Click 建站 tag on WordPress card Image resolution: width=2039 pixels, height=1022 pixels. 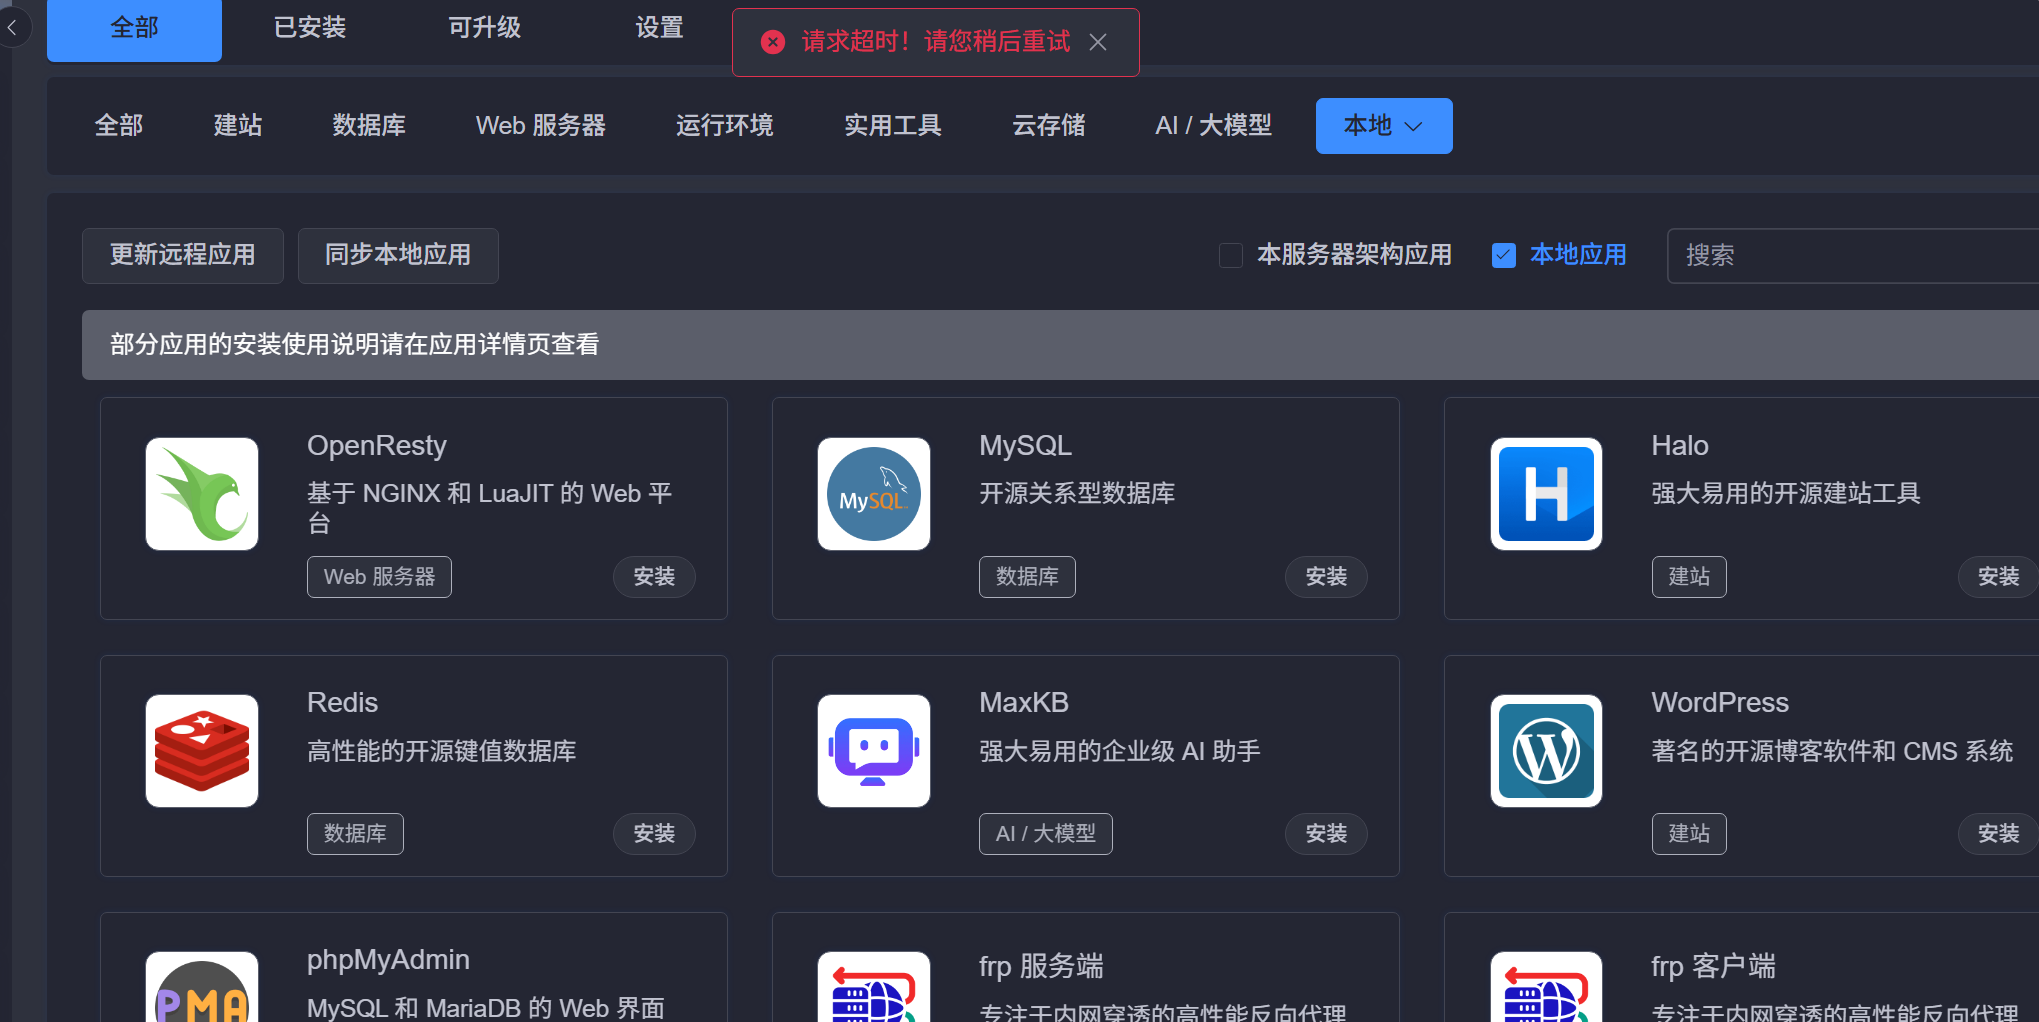tap(1689, 834)
